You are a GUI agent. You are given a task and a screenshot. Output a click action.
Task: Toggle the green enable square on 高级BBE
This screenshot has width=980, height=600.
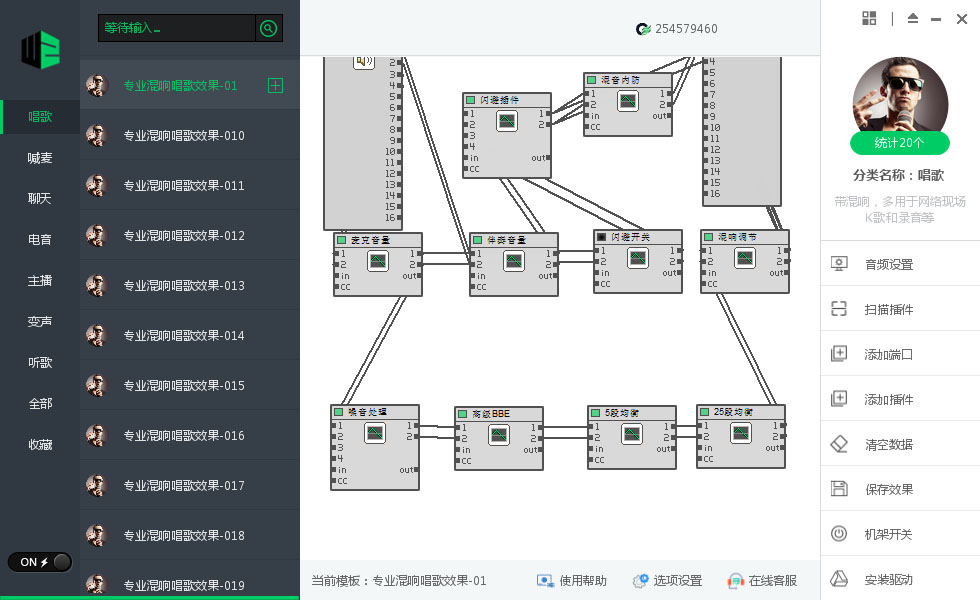462,414
